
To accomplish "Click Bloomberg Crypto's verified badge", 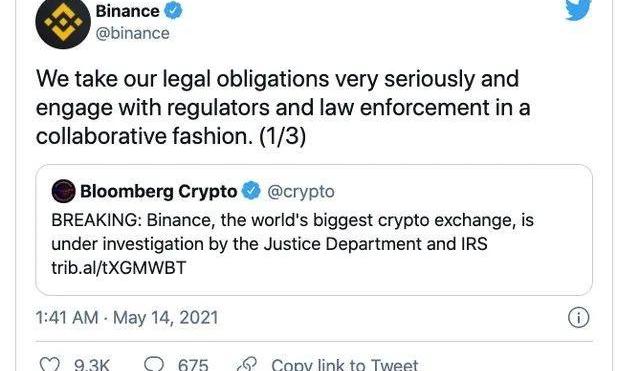I will pyautogui.click(x=251, y=191).
